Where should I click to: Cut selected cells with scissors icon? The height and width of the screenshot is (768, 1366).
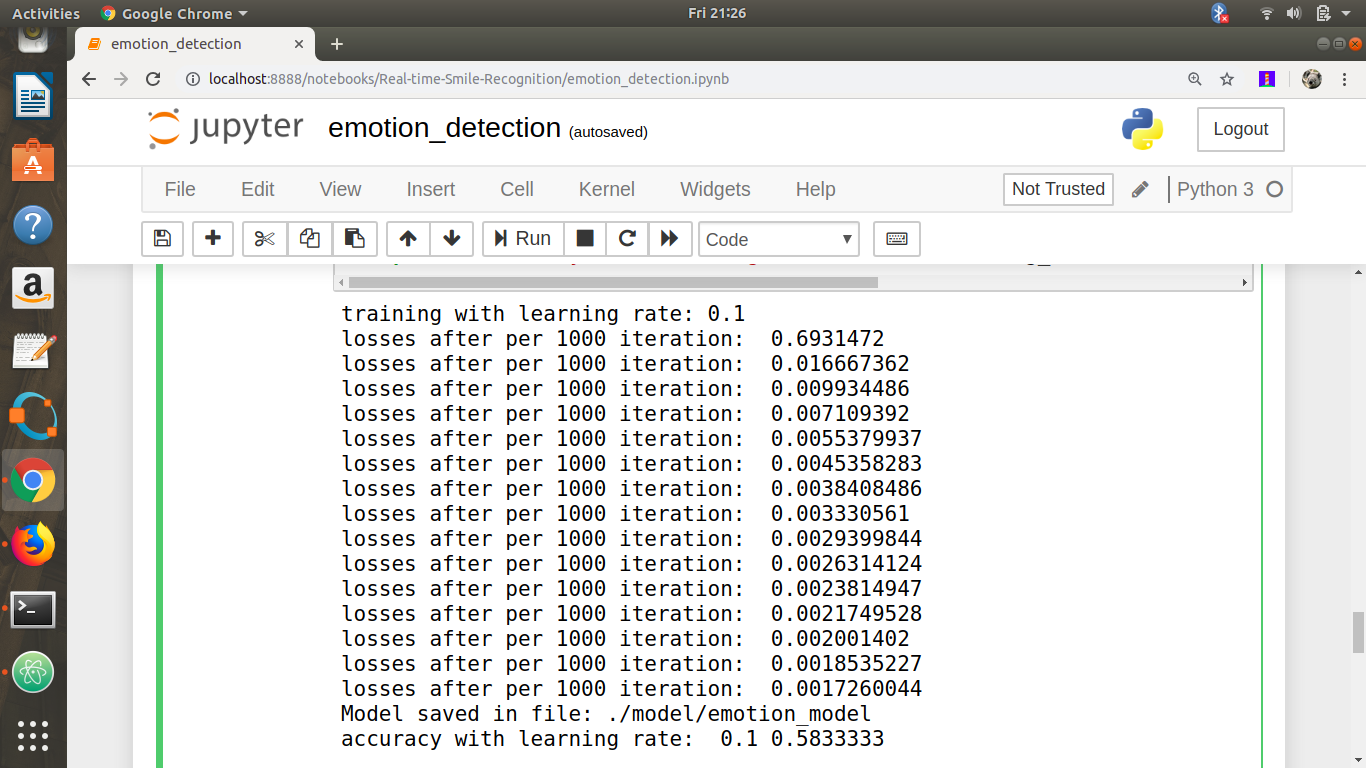[x=264, y=239]
